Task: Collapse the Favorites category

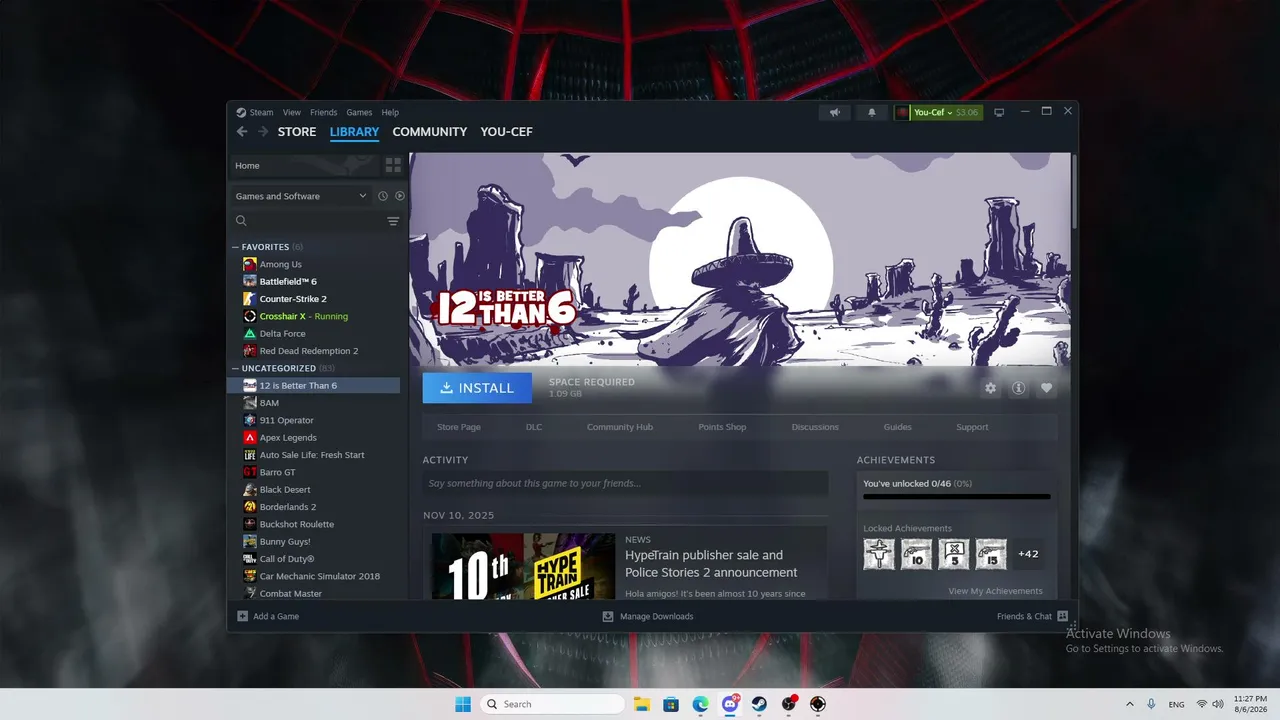Action: click(236, 247)
